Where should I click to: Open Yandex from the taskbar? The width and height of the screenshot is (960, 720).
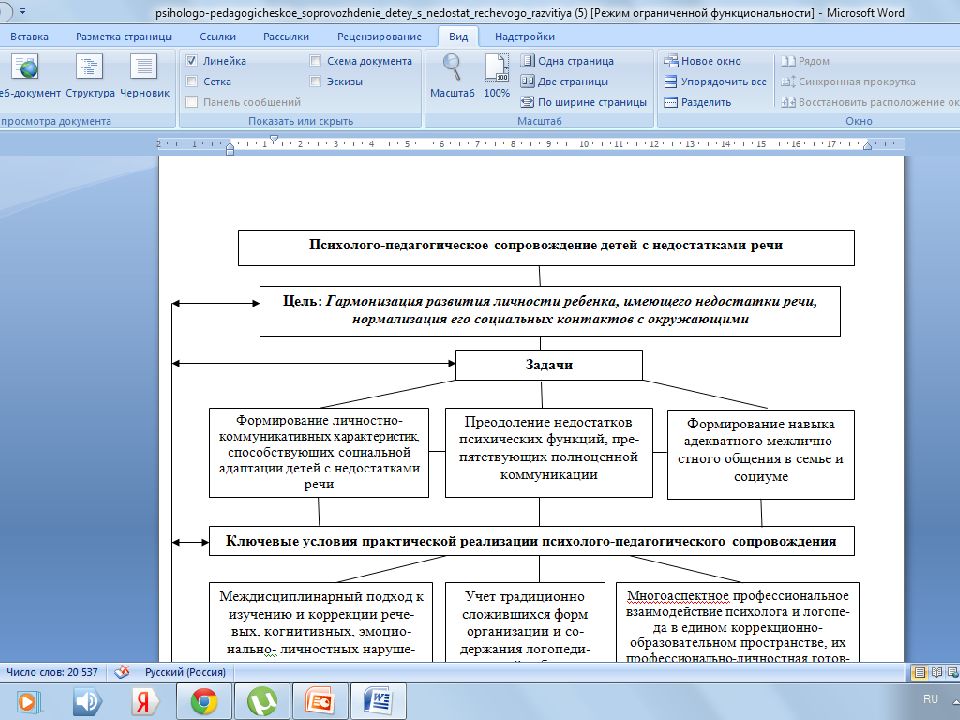[x=144, y=701]
